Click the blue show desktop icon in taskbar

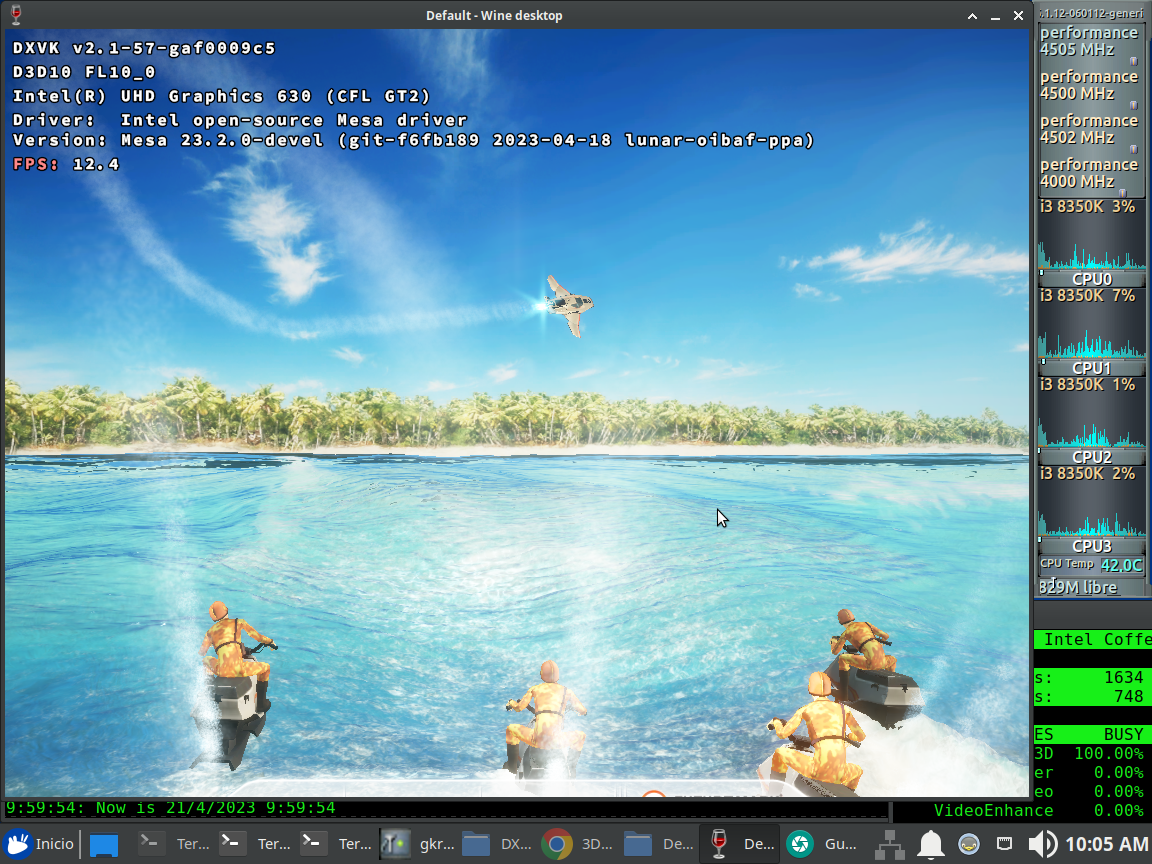click(x=104, y=844)
